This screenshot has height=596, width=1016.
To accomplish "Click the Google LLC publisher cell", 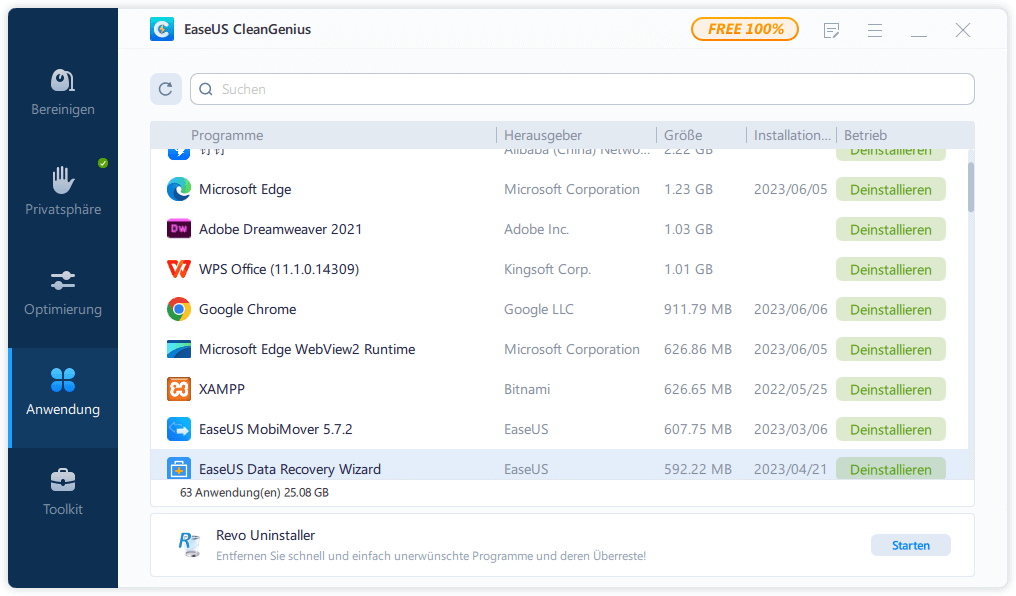I will (x=538, y=310).
